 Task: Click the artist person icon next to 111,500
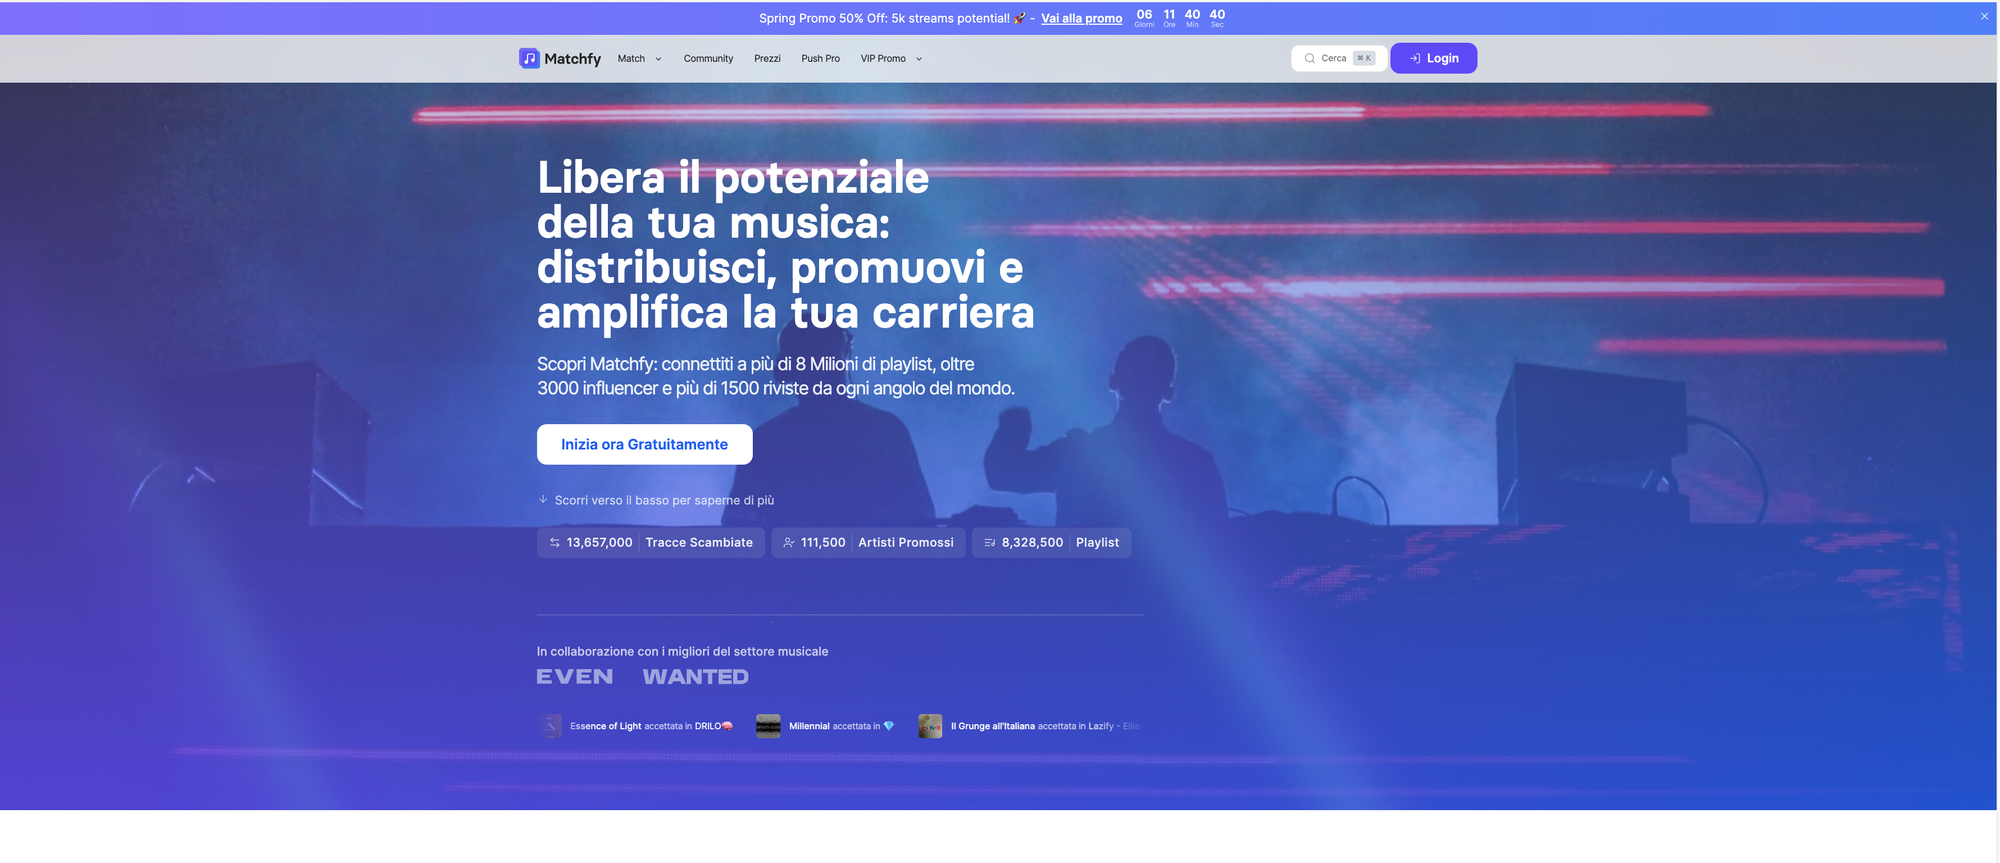[x=789, y=542]
